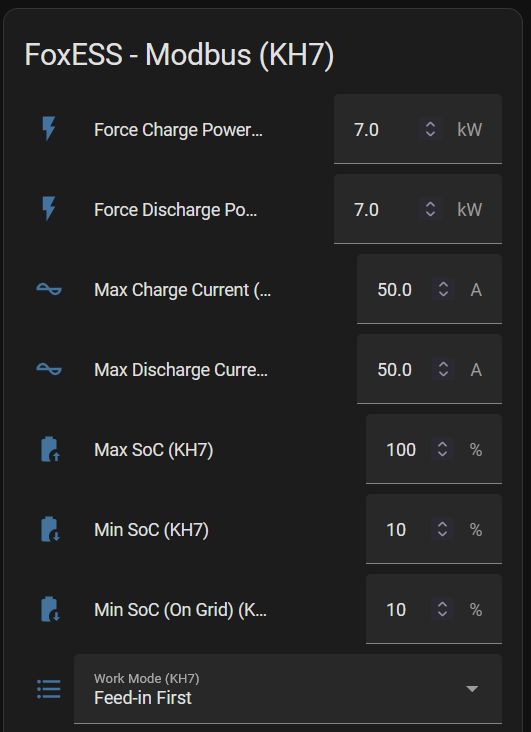Open the Min SoC (KH7) label
This screenshot has height=732, width=531.
[151, 530]
